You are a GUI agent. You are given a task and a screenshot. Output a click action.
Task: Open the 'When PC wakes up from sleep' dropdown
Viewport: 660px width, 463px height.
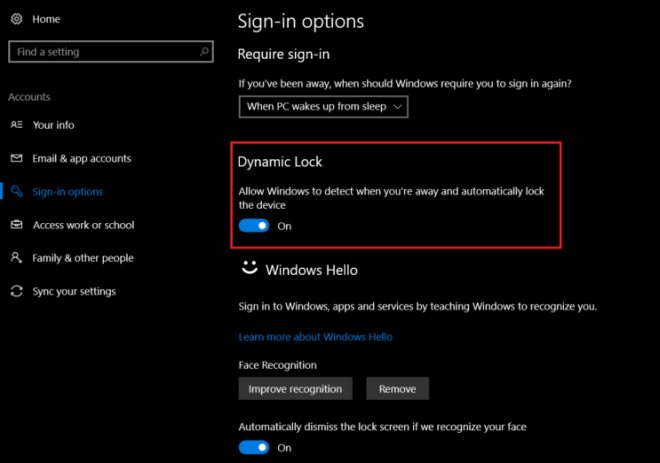(323, 106)
